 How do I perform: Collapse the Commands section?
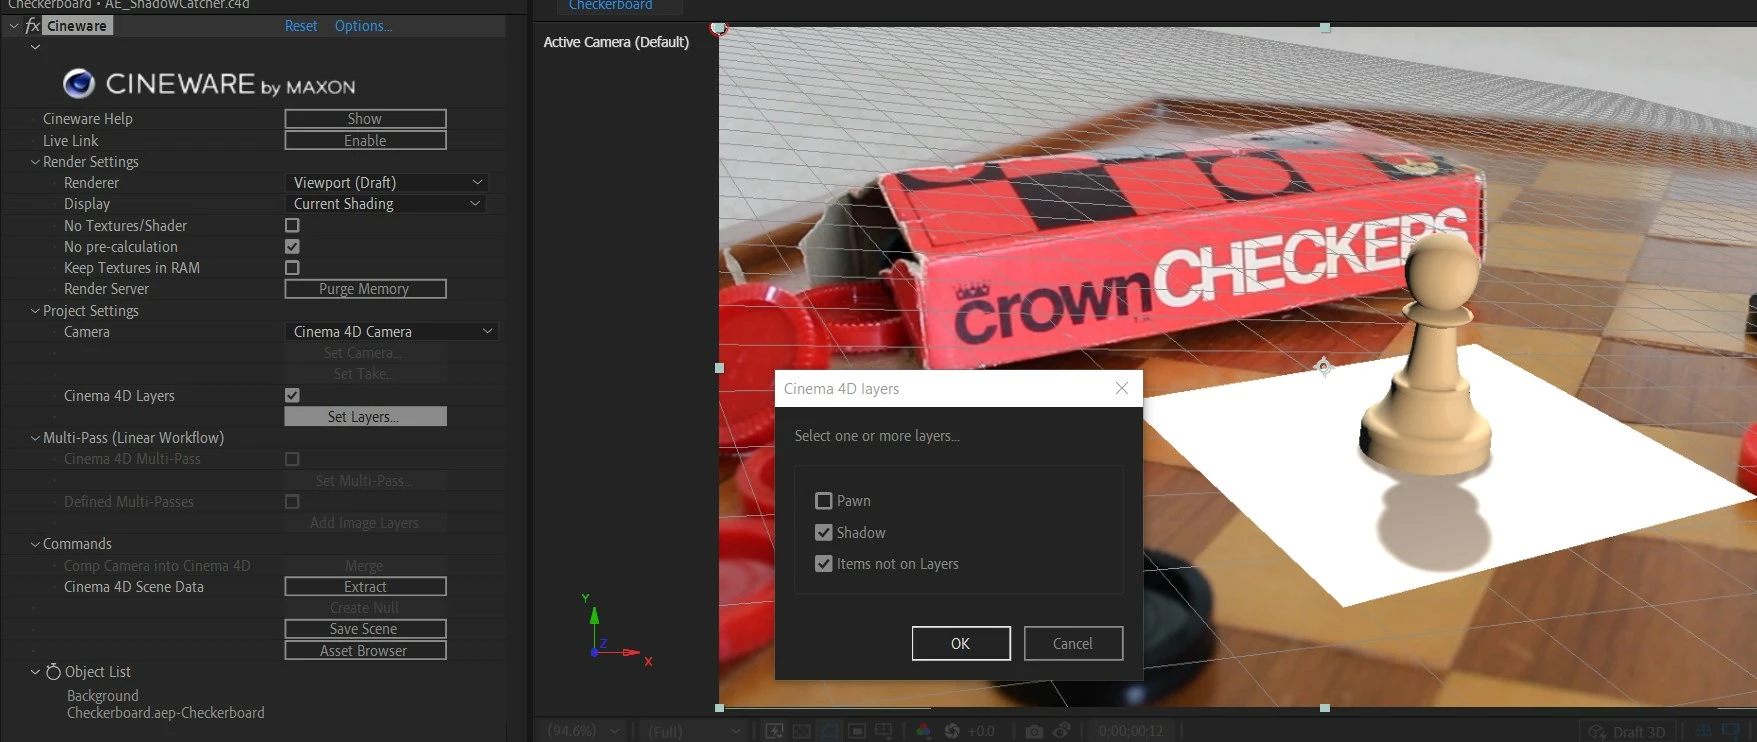coord(35,544)
